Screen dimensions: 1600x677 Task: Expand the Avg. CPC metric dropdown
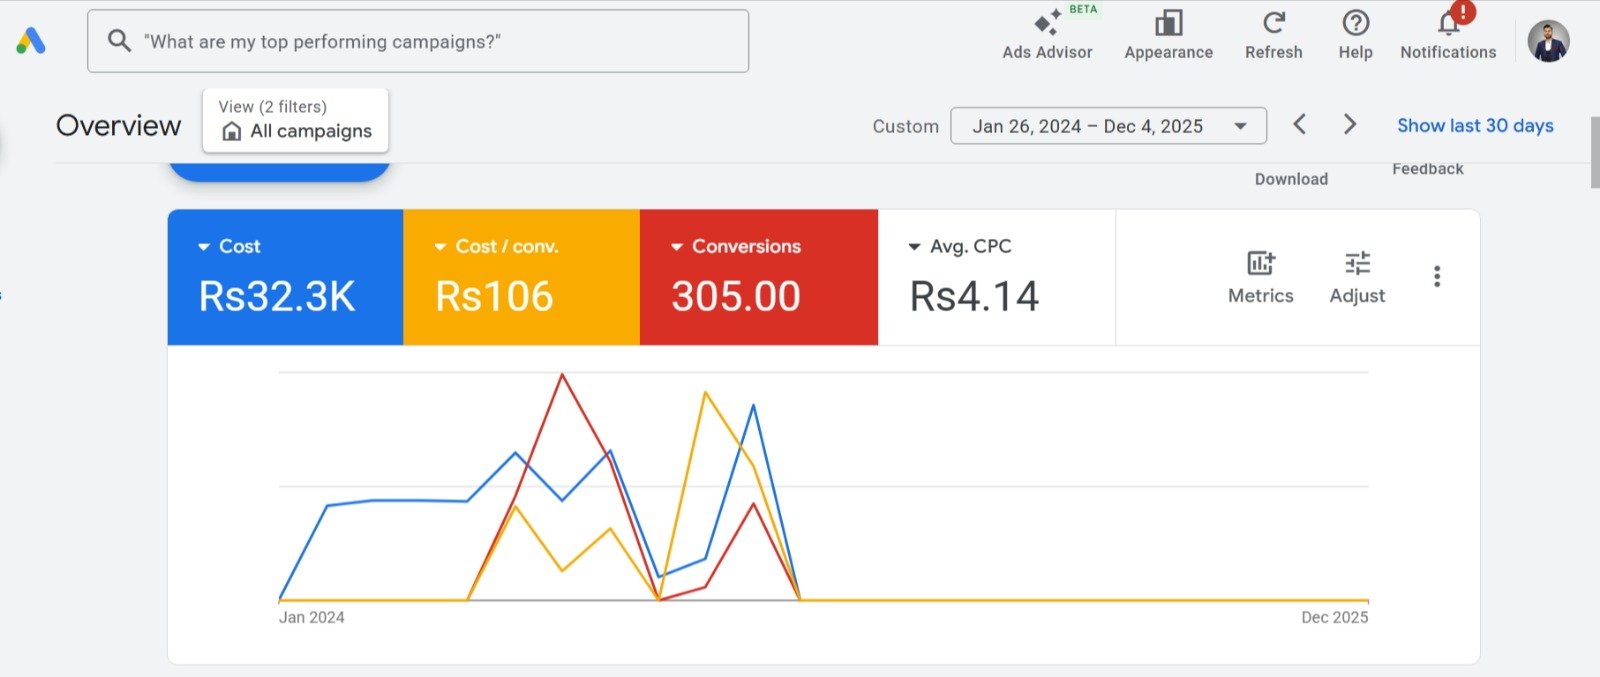click(914, 247)
